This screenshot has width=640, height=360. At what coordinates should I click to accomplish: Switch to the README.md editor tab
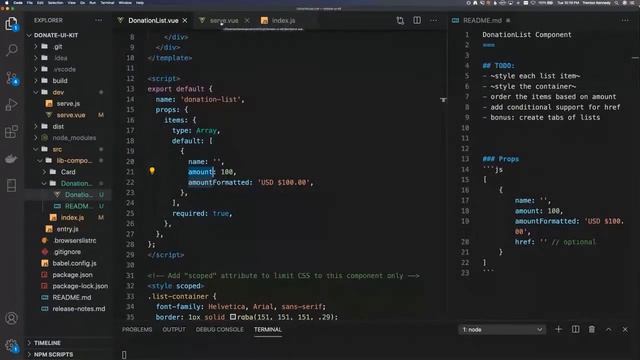coord(482,20)
